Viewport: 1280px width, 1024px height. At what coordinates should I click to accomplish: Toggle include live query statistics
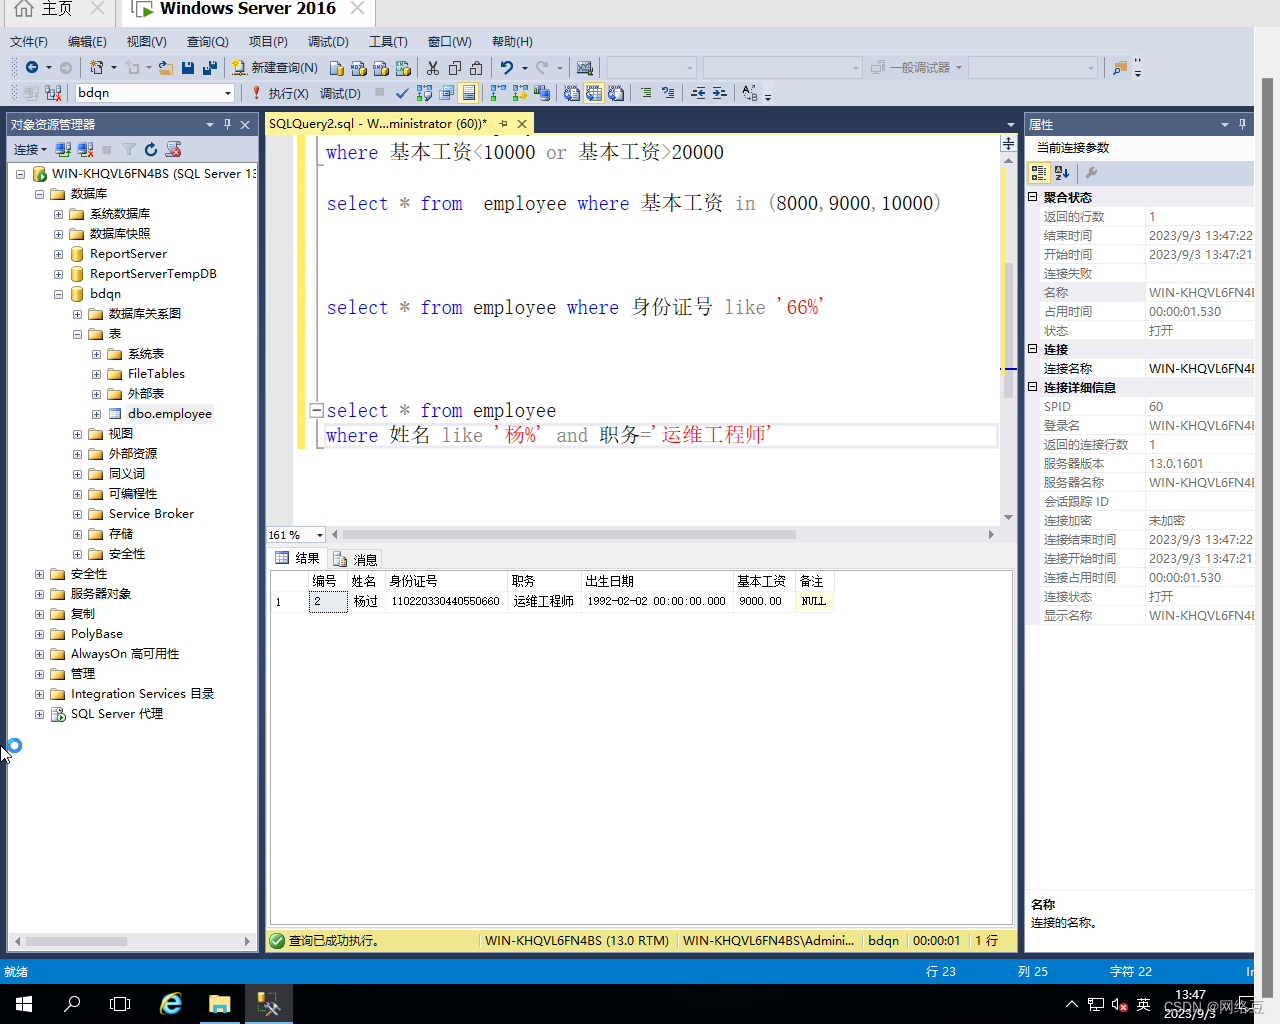[520, 93]
